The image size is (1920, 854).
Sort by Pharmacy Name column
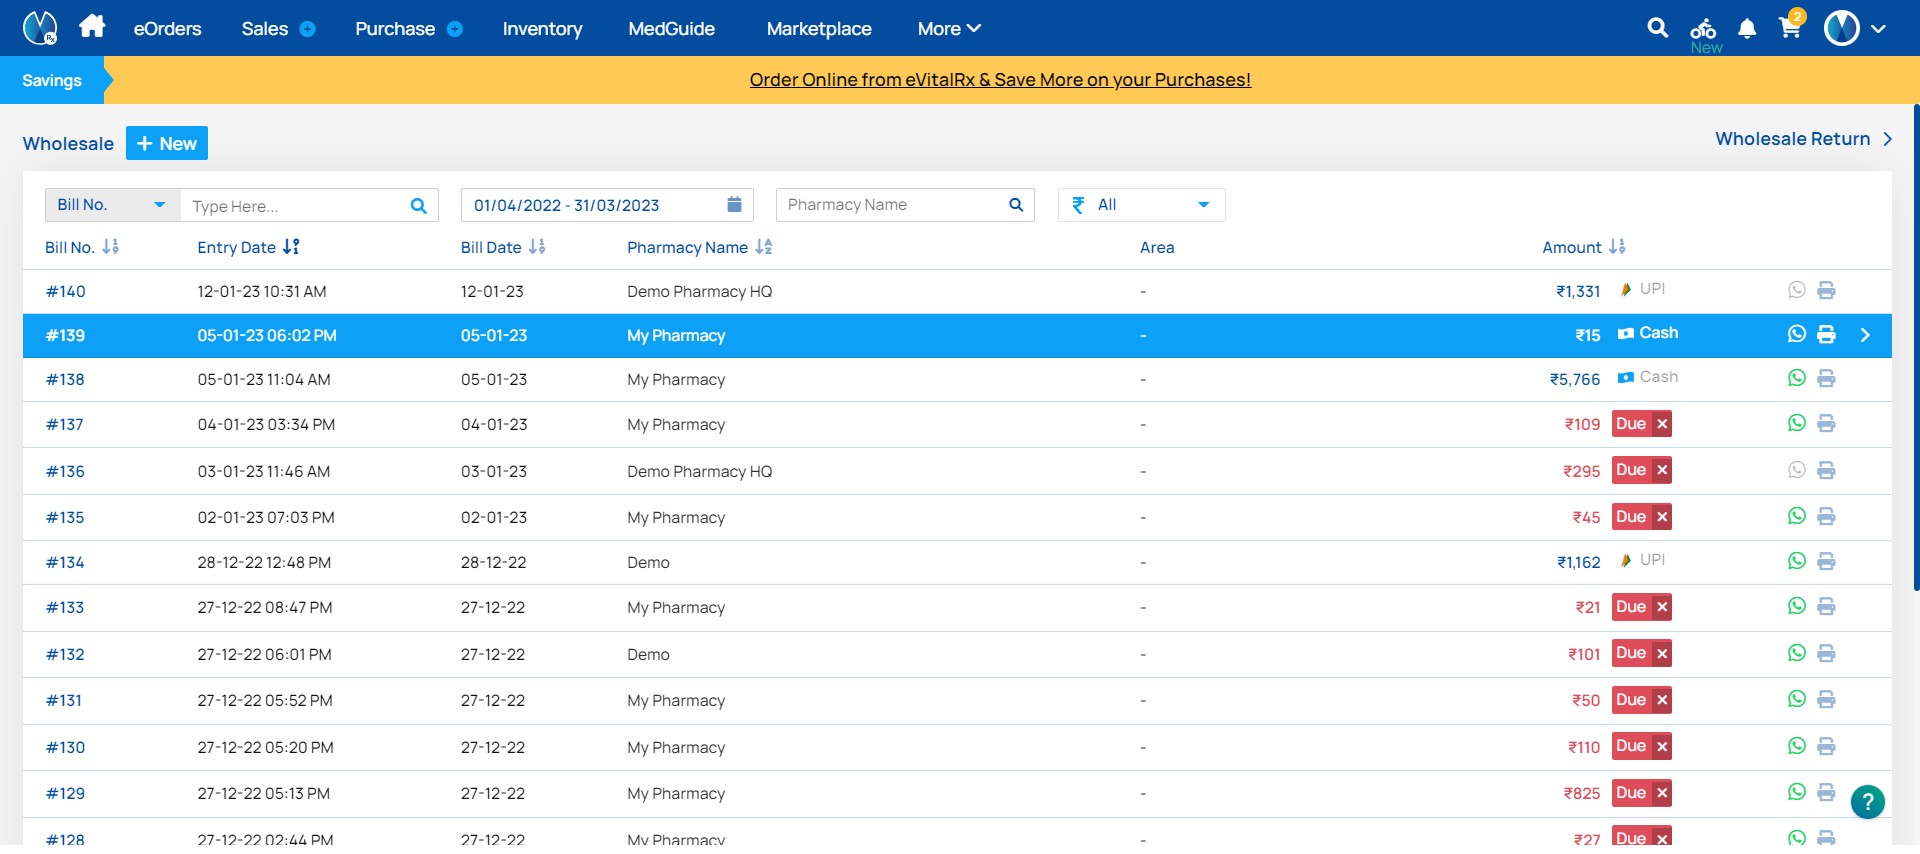coord(764,246)
